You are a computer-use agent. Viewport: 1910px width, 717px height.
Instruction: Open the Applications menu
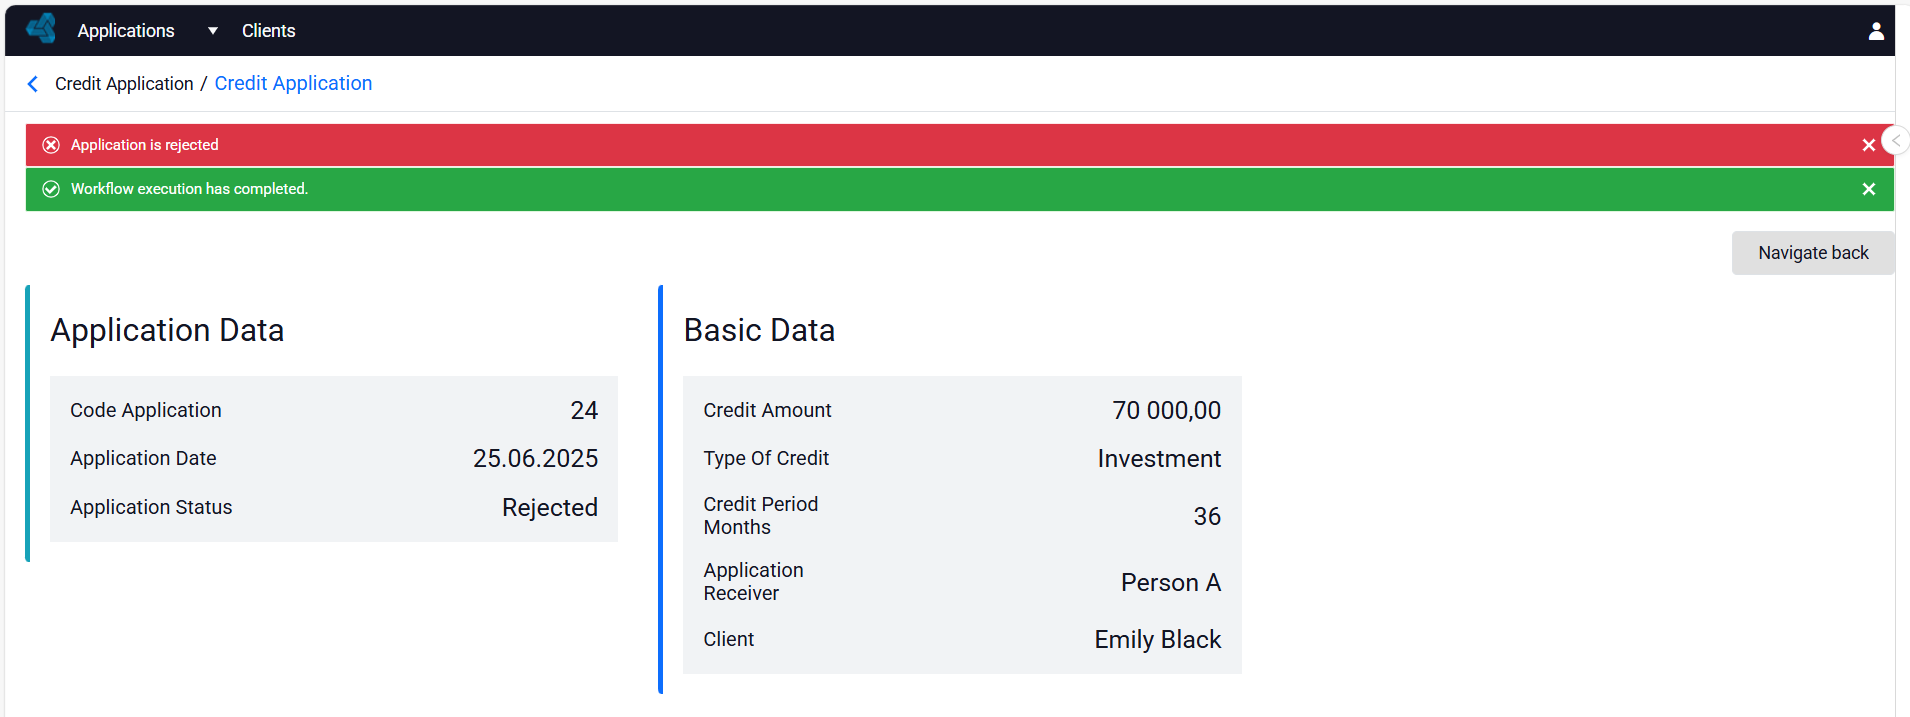point(126,31)
